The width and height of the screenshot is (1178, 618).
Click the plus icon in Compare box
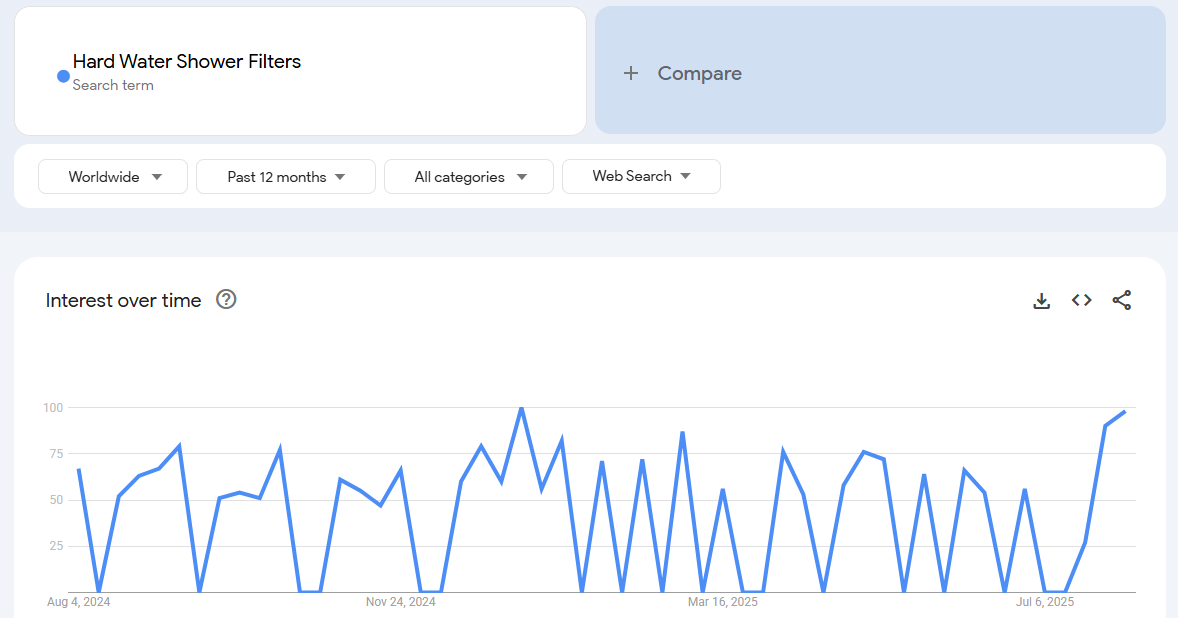click(630, 73)
